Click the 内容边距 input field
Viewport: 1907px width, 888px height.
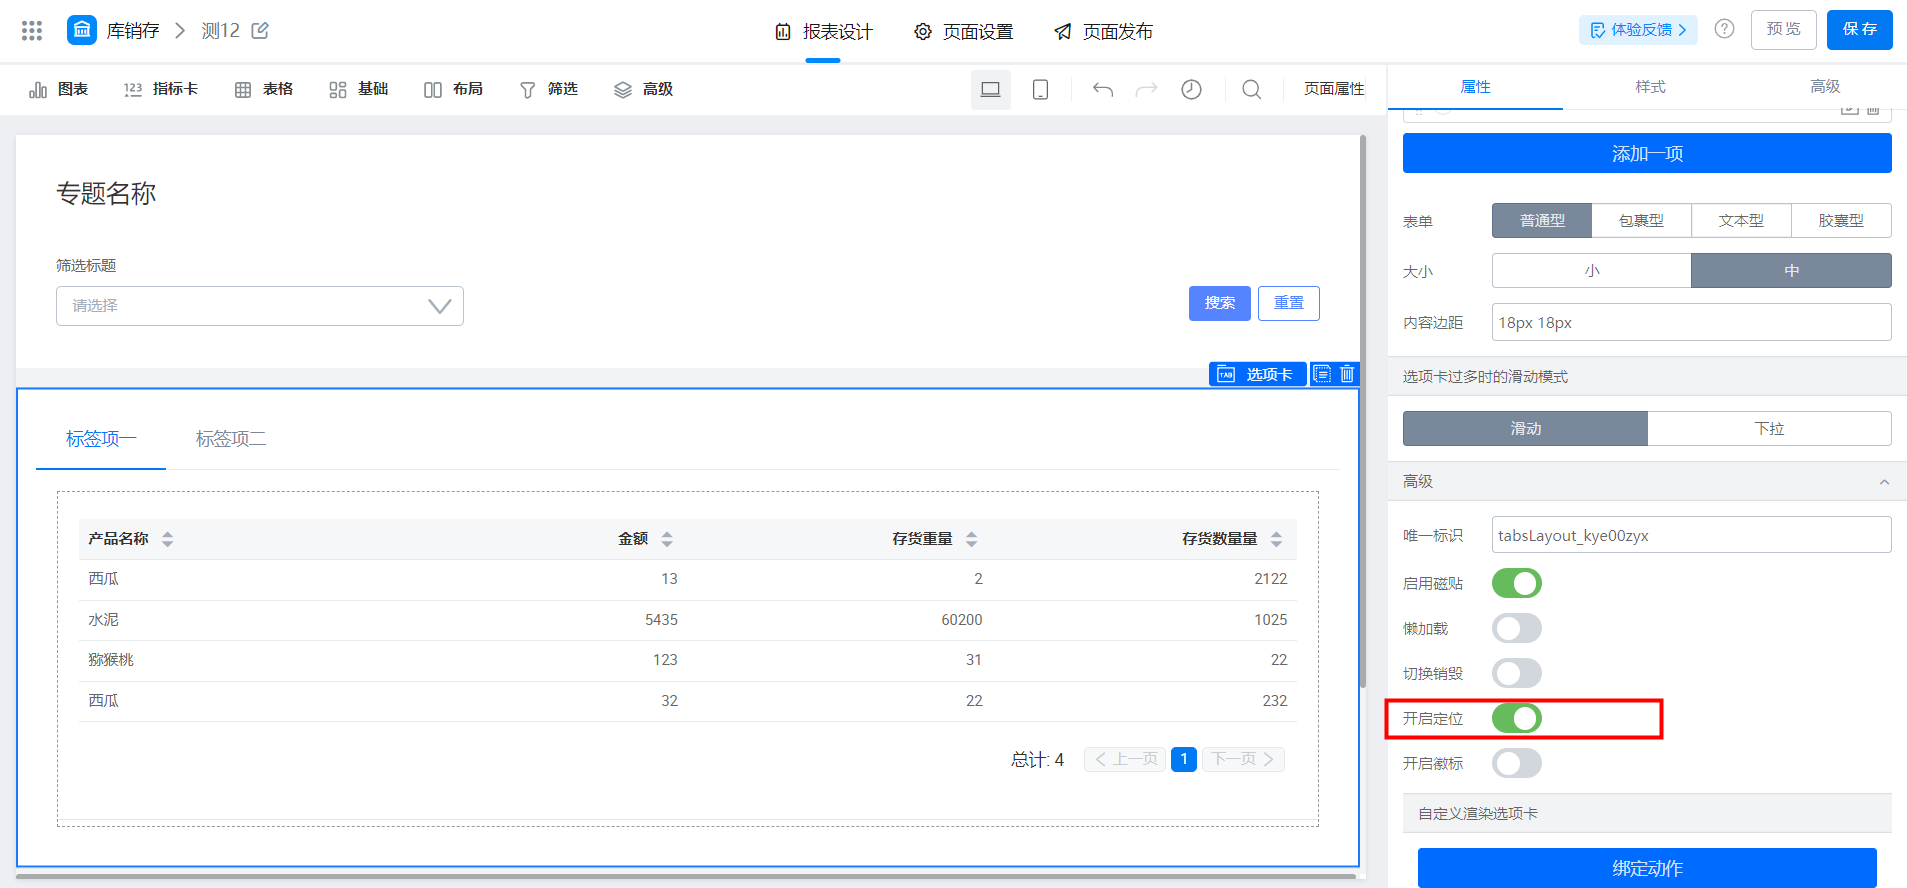1690,322
